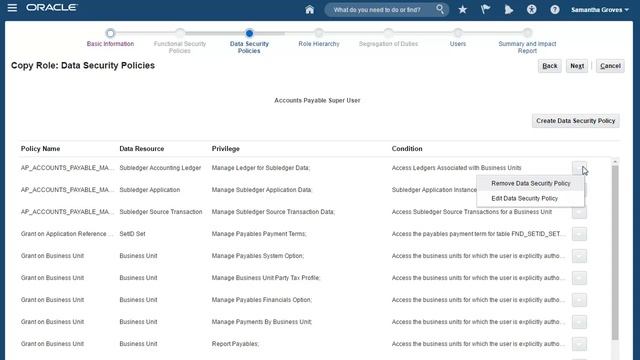Open actions dropdown for Manage Payments By Business Unit row
The height and width of the screenshot is (360, 640).
579,322
